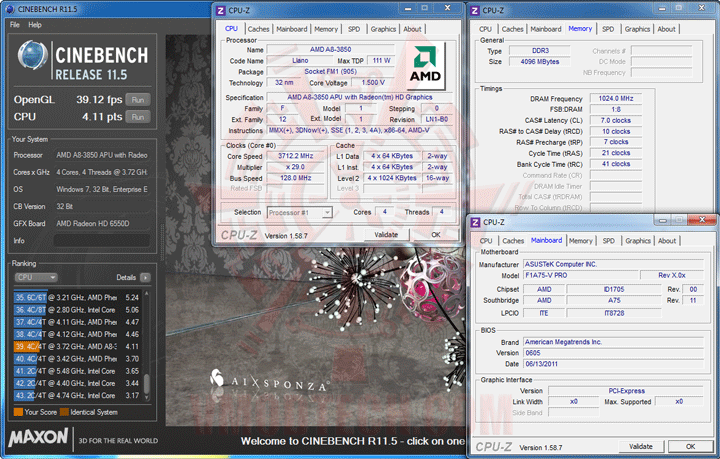Click the Southbridge model A75
Viewport: 720px width, 459px height.
point(614,300)
